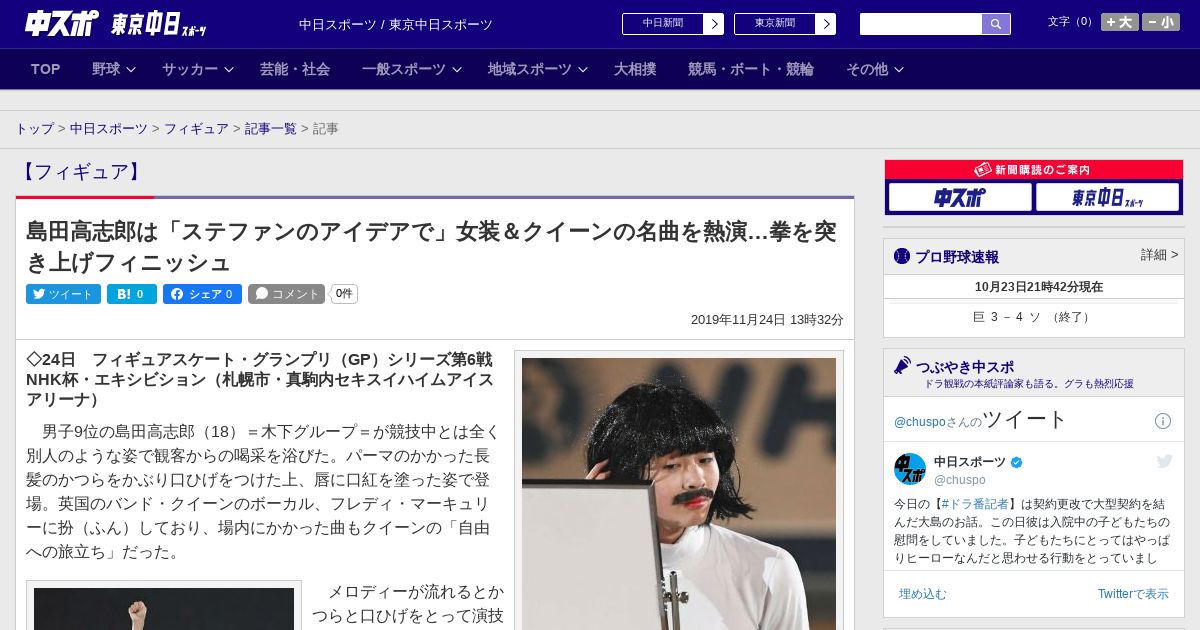Click the verified badge beside 中日スポーツ
The width and height of the screenshot is (1200, 630).
pos(1017,462)
